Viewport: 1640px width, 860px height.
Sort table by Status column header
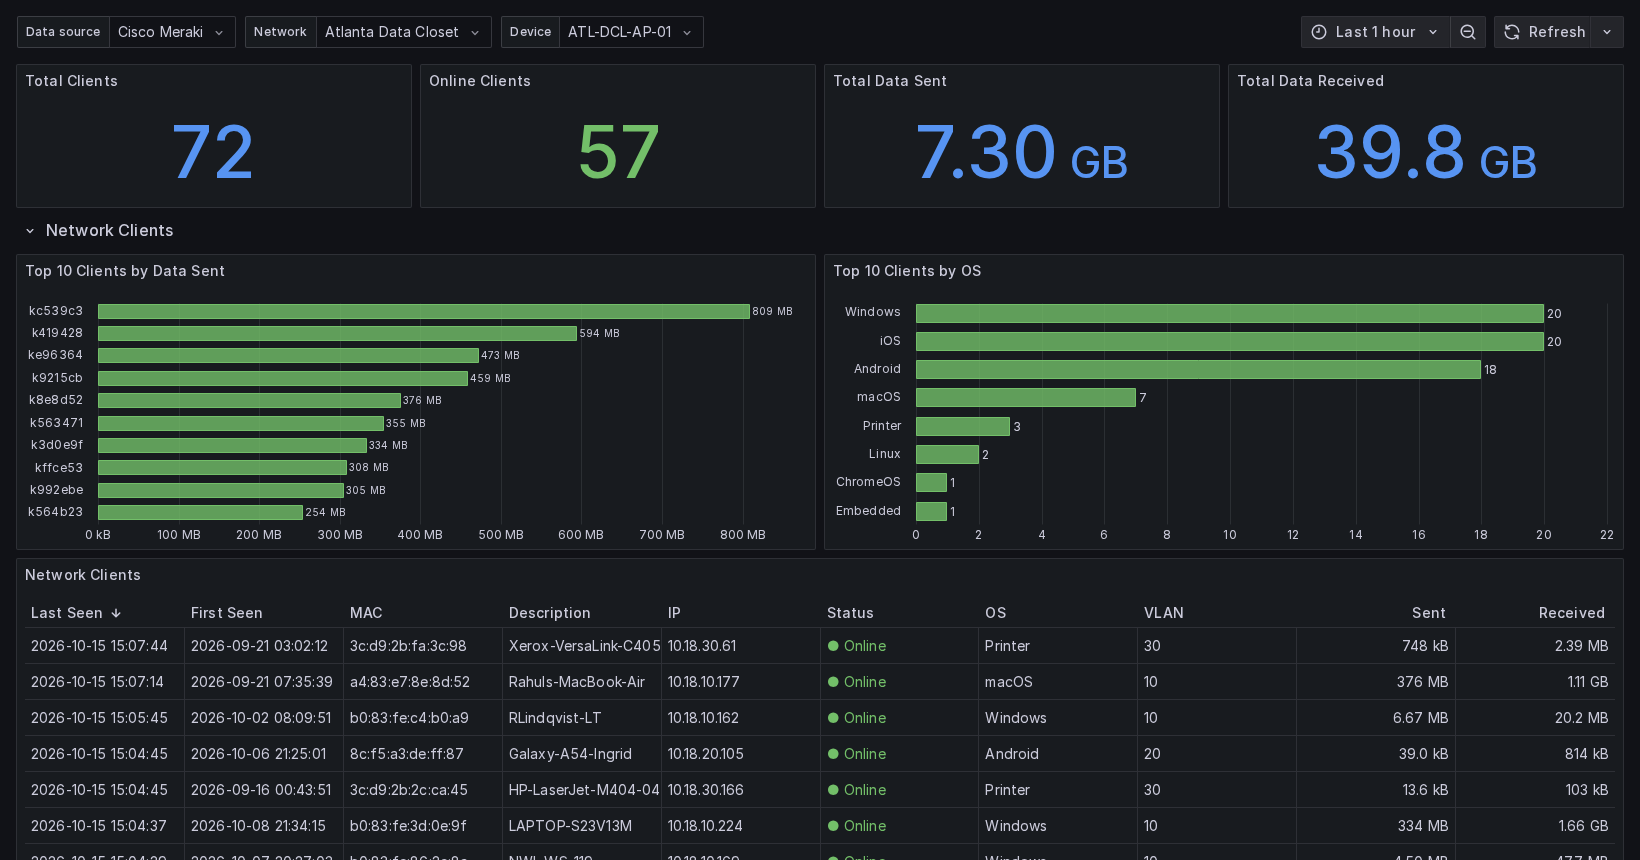point(850,613)
